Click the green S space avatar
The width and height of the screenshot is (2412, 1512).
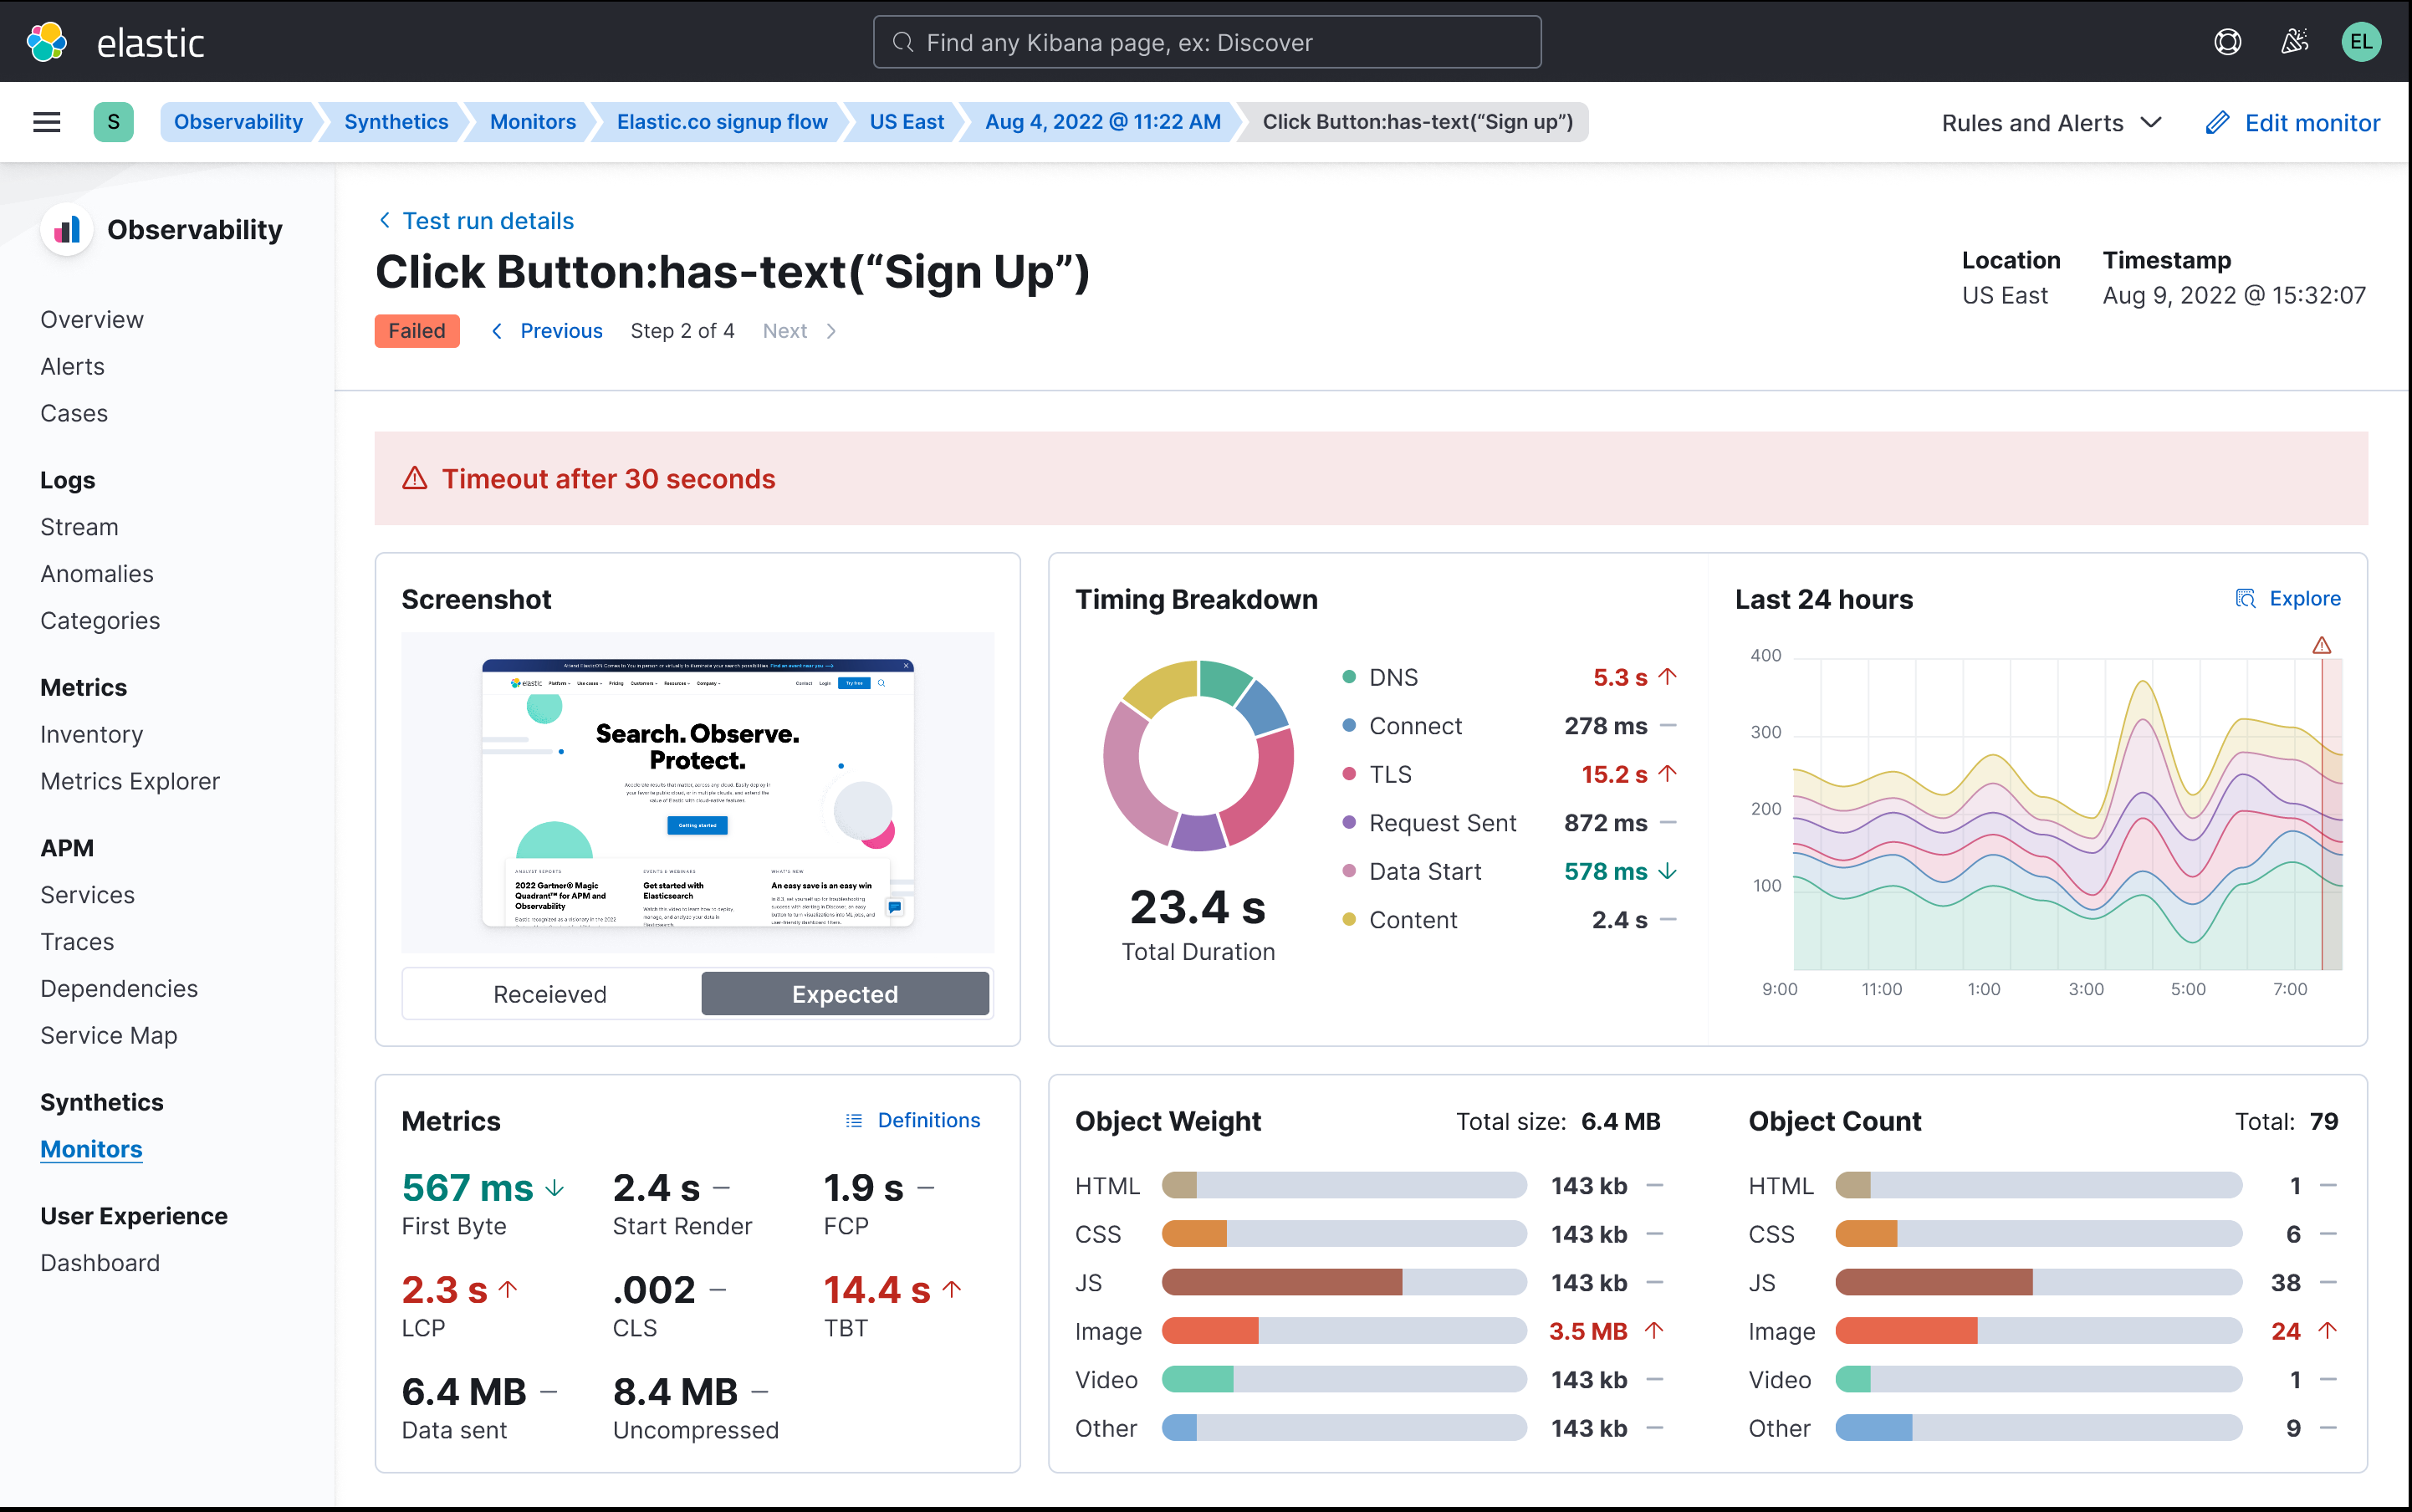[x=114, y=122]
